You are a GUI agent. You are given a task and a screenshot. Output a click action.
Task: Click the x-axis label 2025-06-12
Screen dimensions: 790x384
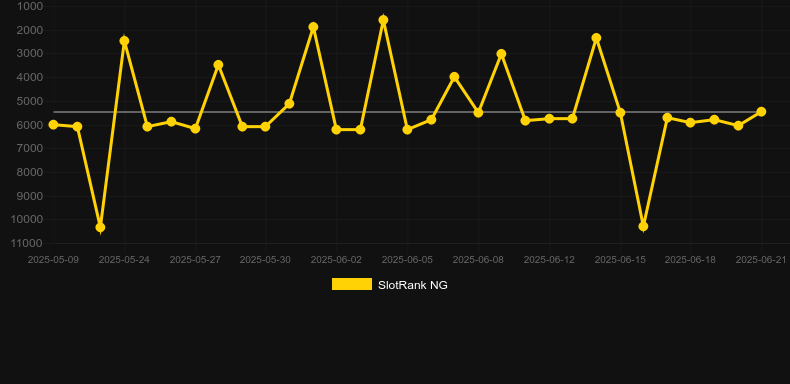click(549, 260)
